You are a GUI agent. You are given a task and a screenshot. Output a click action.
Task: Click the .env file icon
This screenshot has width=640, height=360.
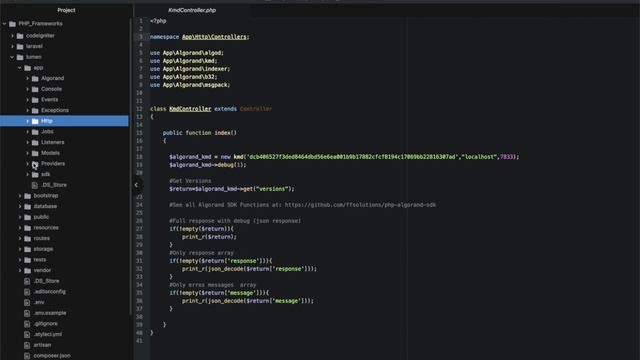pos(27,302)
